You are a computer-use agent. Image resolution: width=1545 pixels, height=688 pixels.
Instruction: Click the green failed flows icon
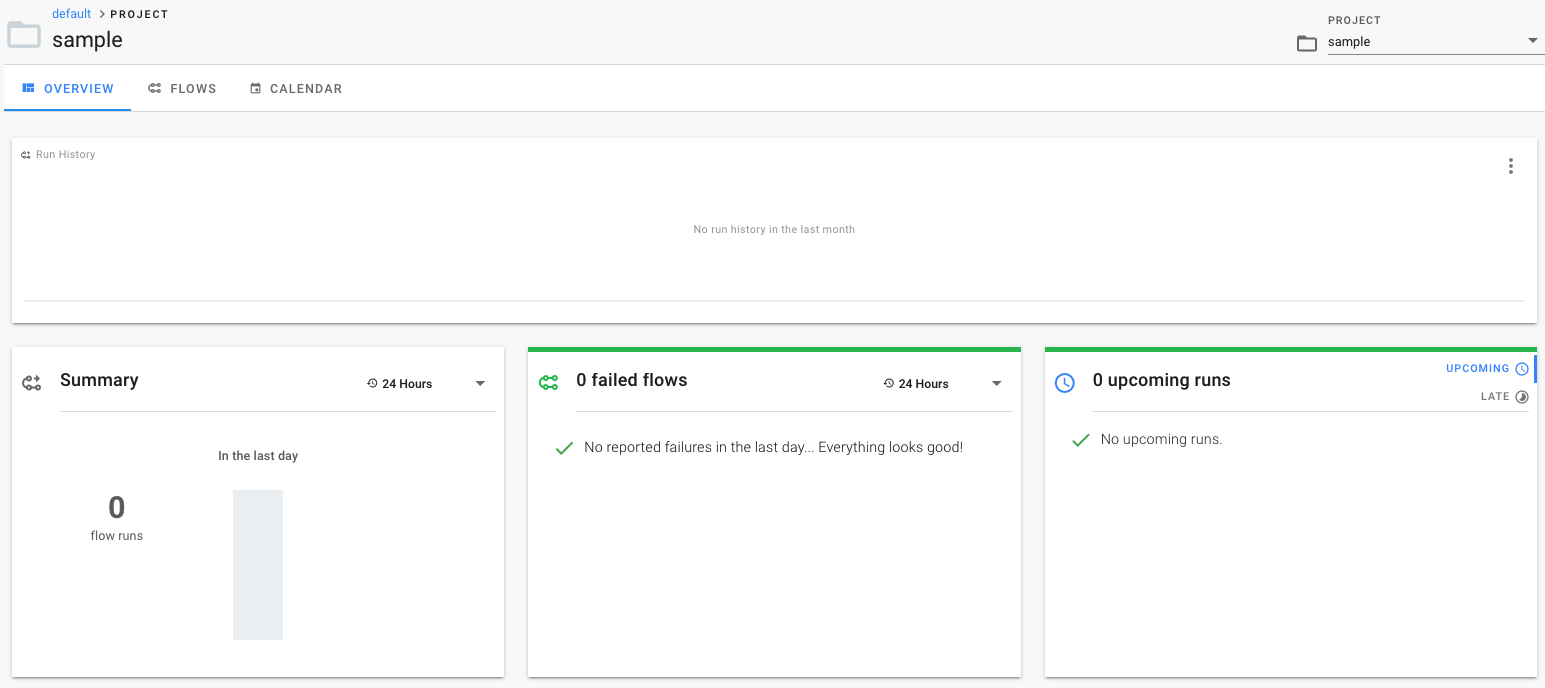(x=548, y=382)
